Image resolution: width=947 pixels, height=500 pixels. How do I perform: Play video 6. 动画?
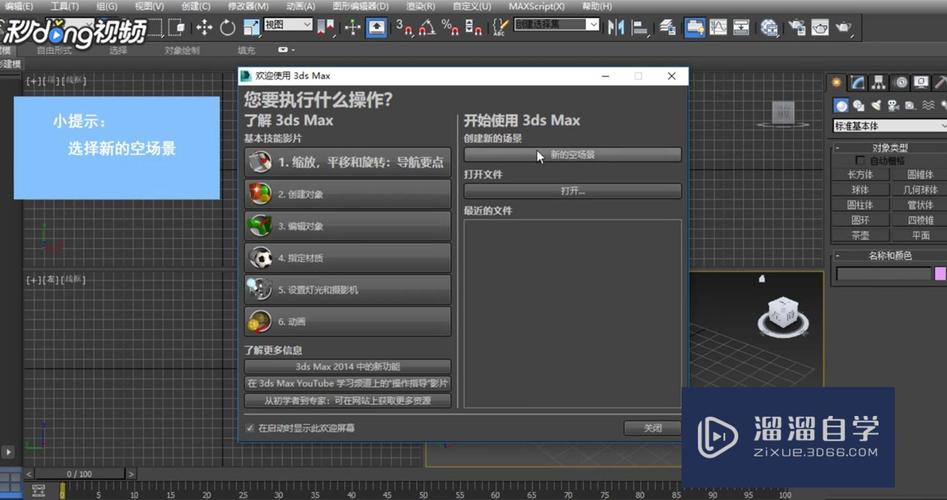(347, 322)
